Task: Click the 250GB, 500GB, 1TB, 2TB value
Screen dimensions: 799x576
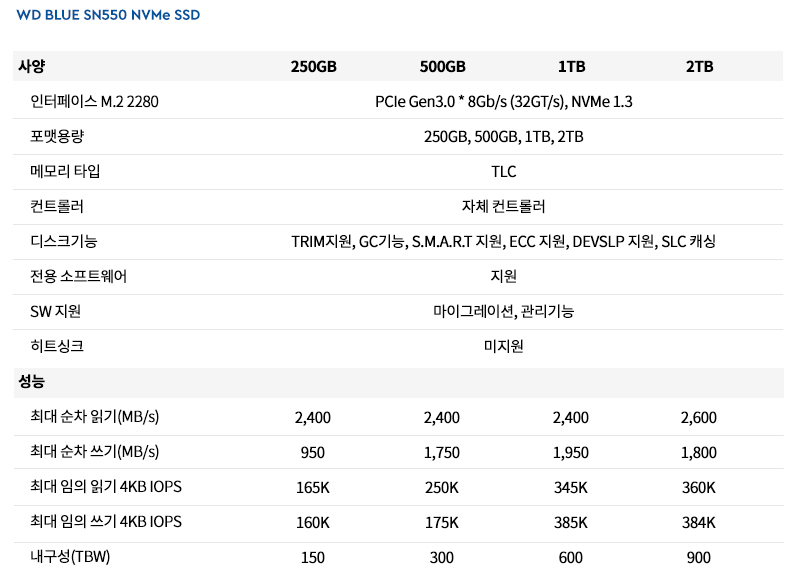Action: point(503,137)
